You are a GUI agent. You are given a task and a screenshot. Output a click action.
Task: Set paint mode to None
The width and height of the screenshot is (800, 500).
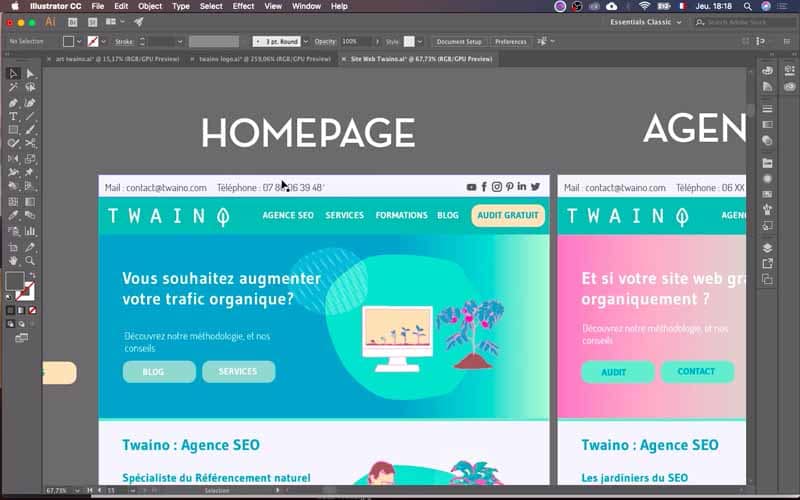click(x=33, y=310)
